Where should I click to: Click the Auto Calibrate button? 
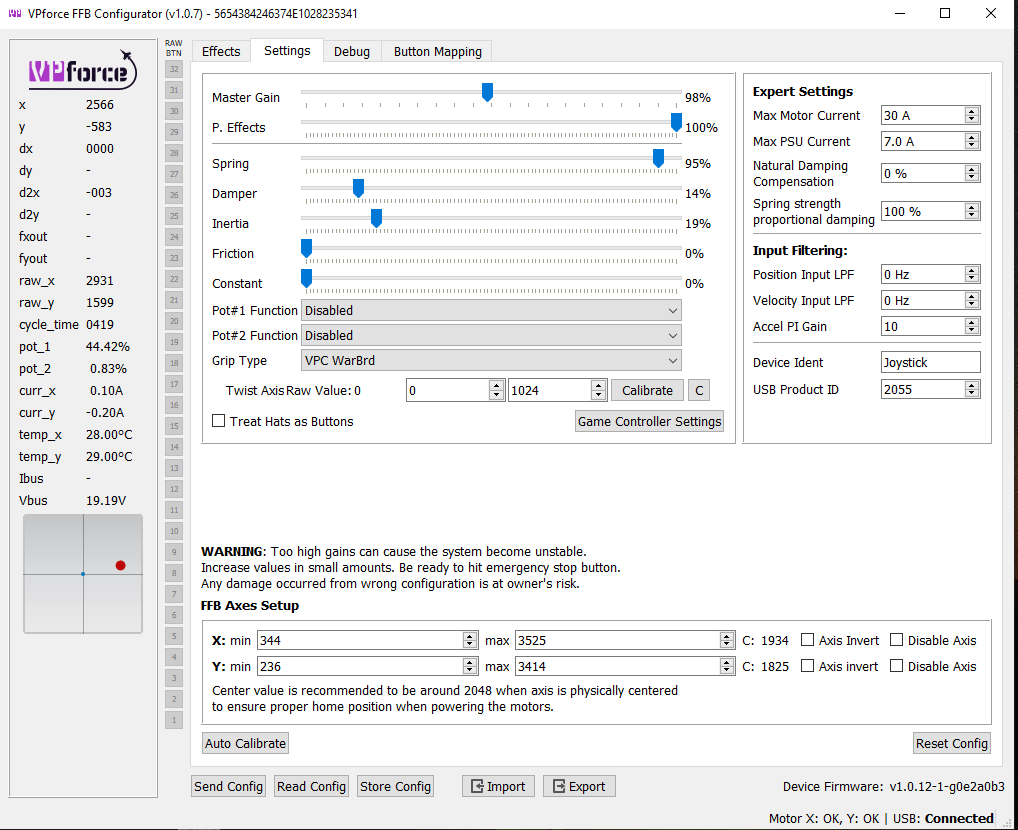pos(244,743)
